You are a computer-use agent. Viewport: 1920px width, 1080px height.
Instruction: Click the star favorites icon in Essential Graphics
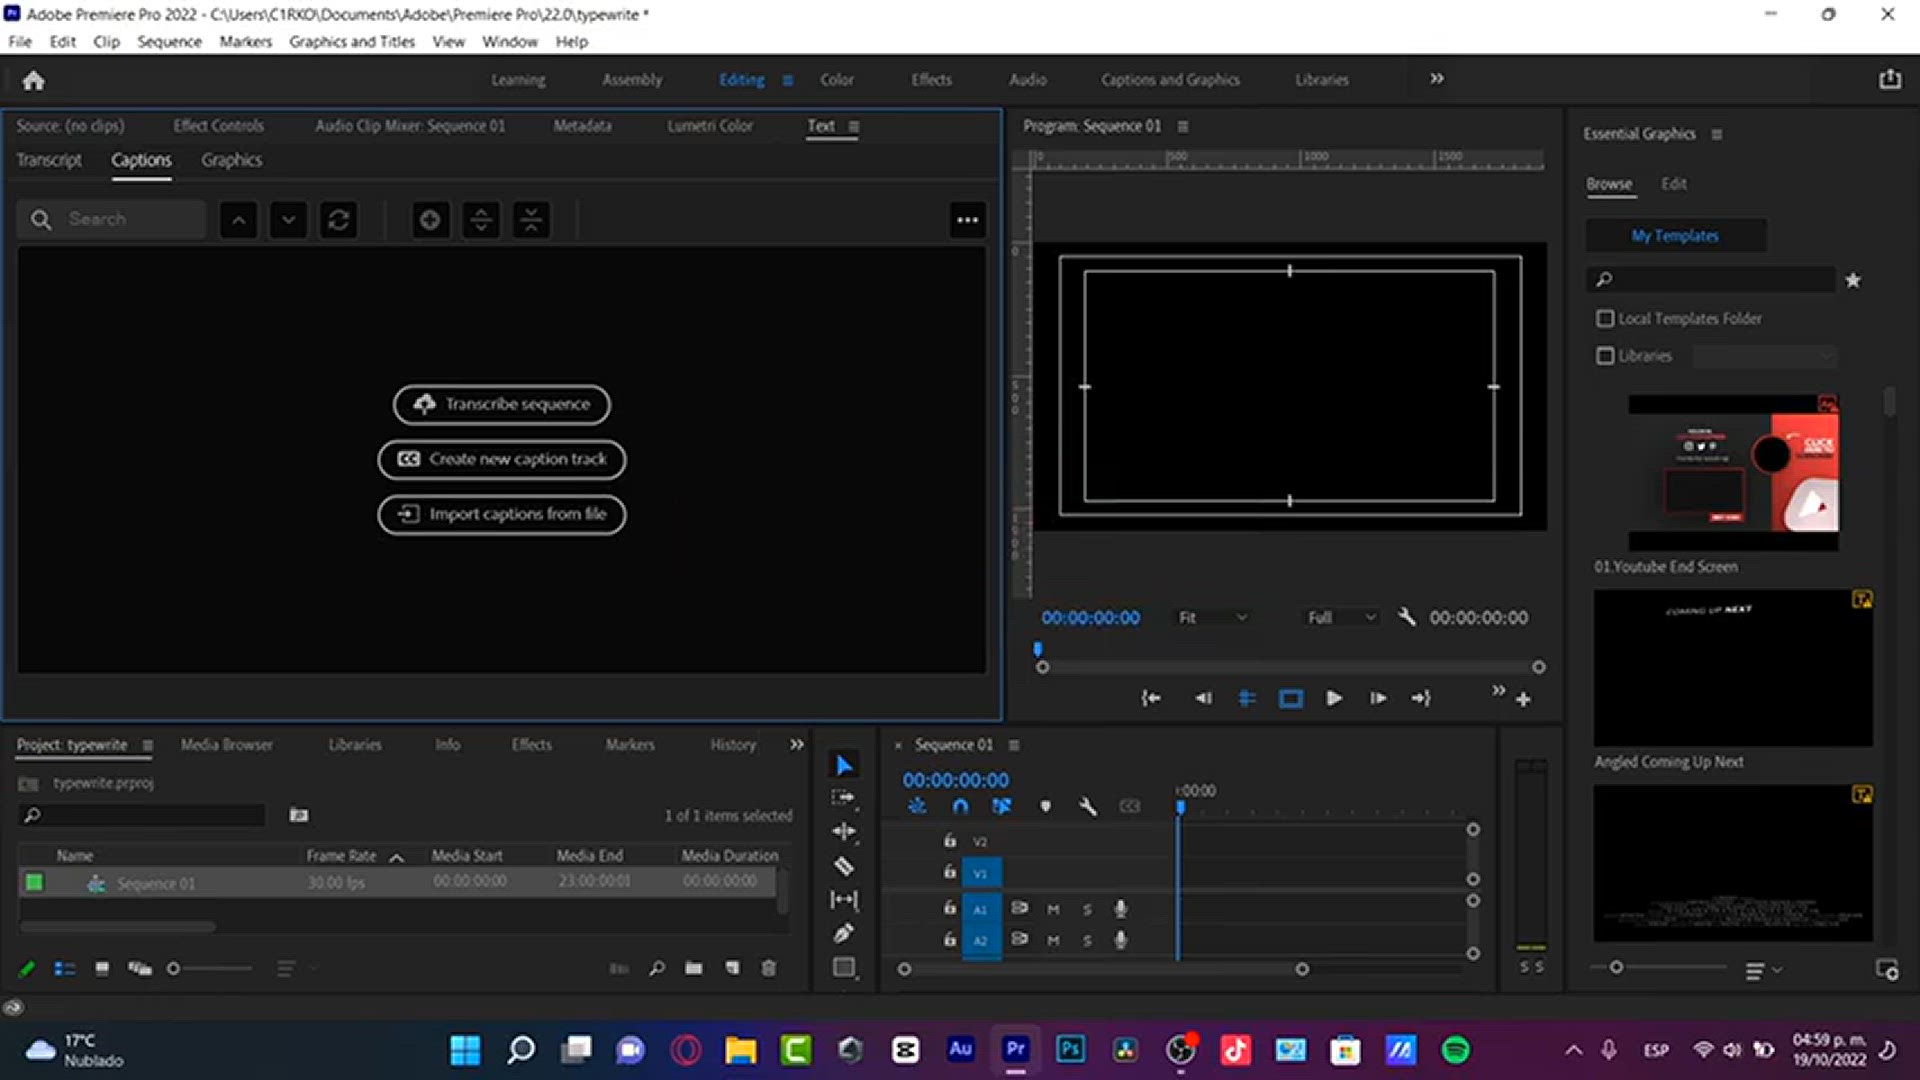coord(1853,281)
